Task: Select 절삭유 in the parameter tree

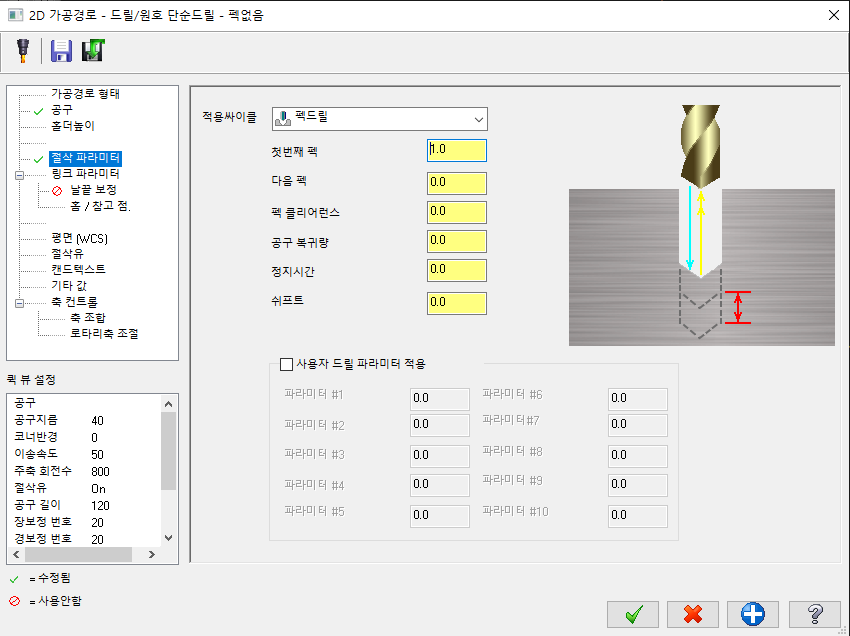Action: [x=65, y=253]
